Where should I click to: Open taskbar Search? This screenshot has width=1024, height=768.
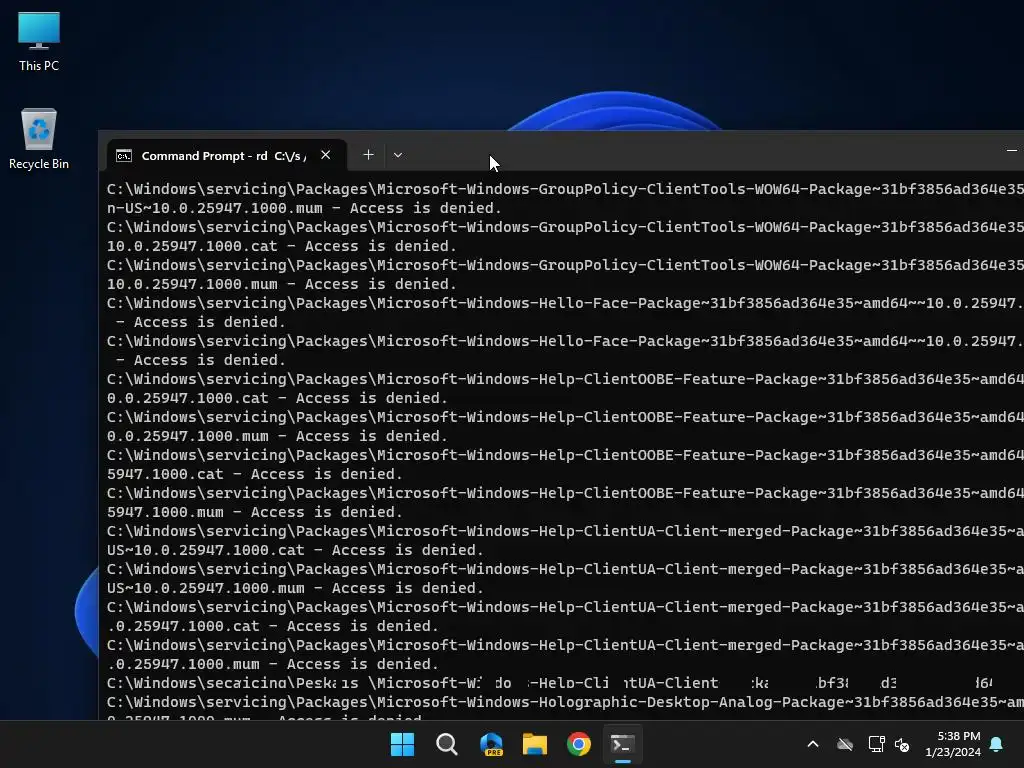click(x=447, y=744)
